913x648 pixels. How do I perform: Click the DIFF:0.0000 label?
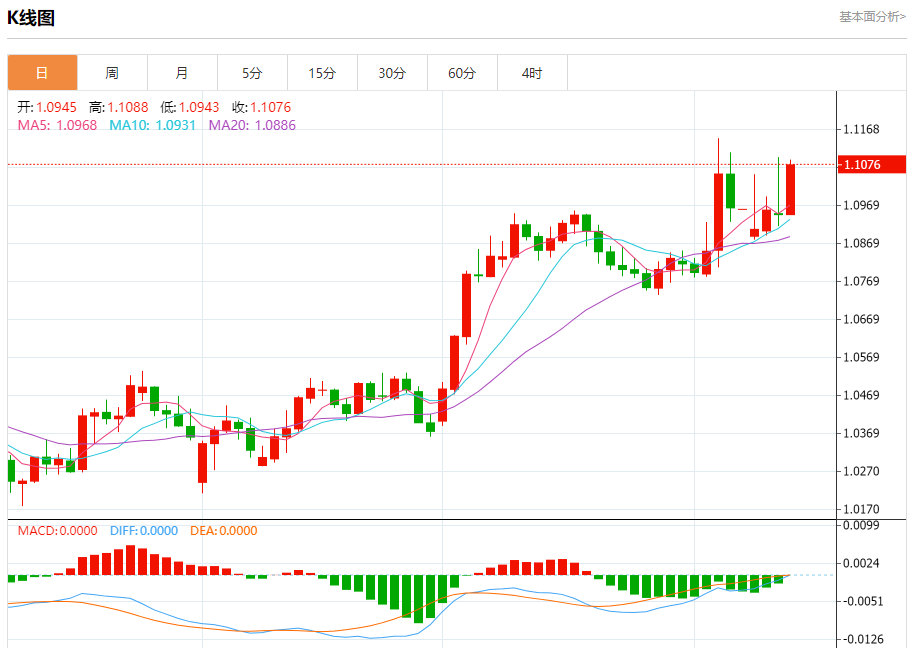[x=144, y=530]
